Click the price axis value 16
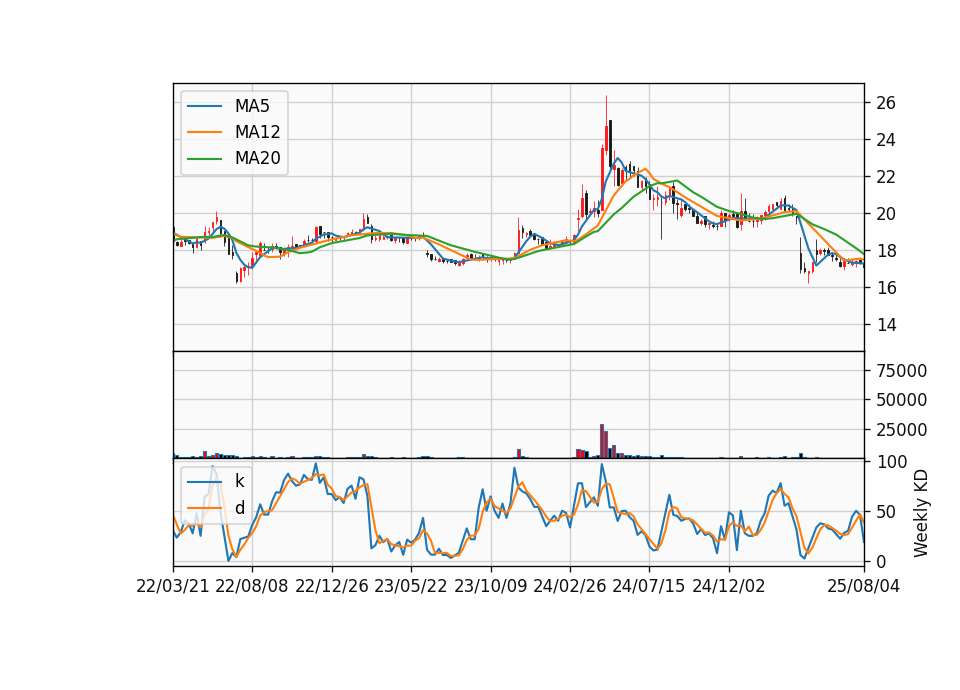Viewport: 960px width, 690px height. (x=886, y=288)
